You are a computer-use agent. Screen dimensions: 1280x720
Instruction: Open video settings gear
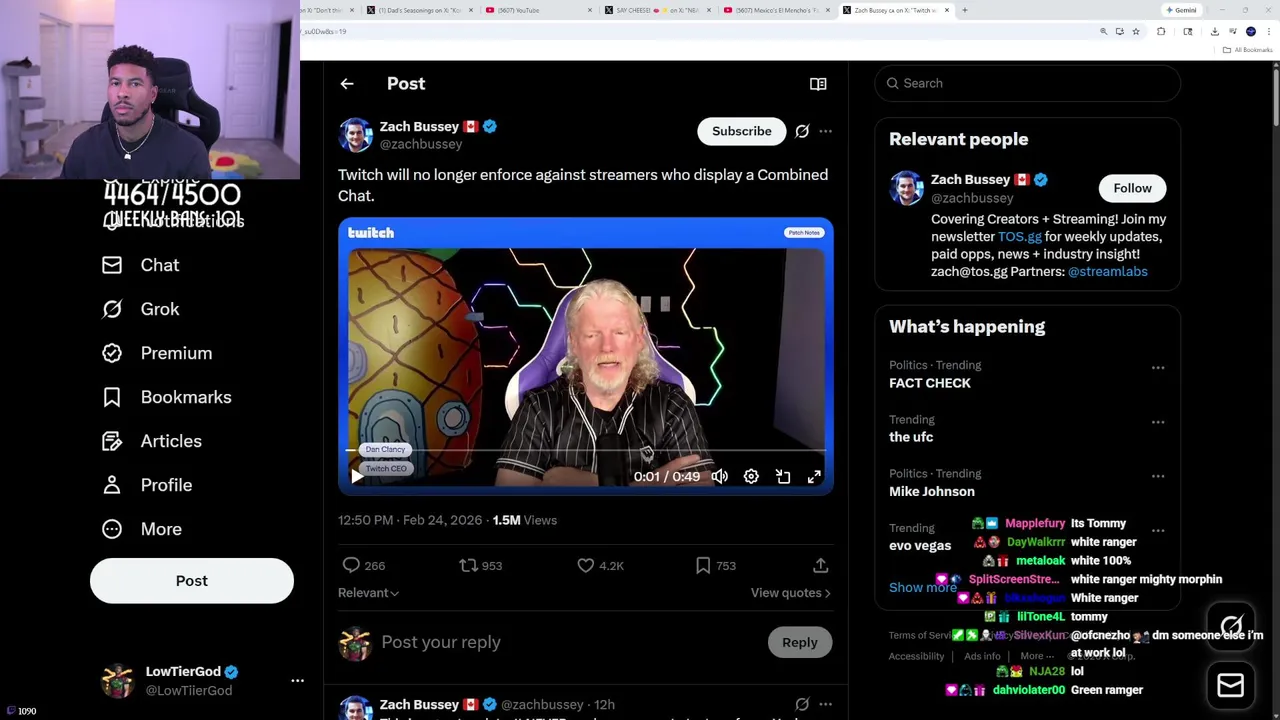point(751,477)
